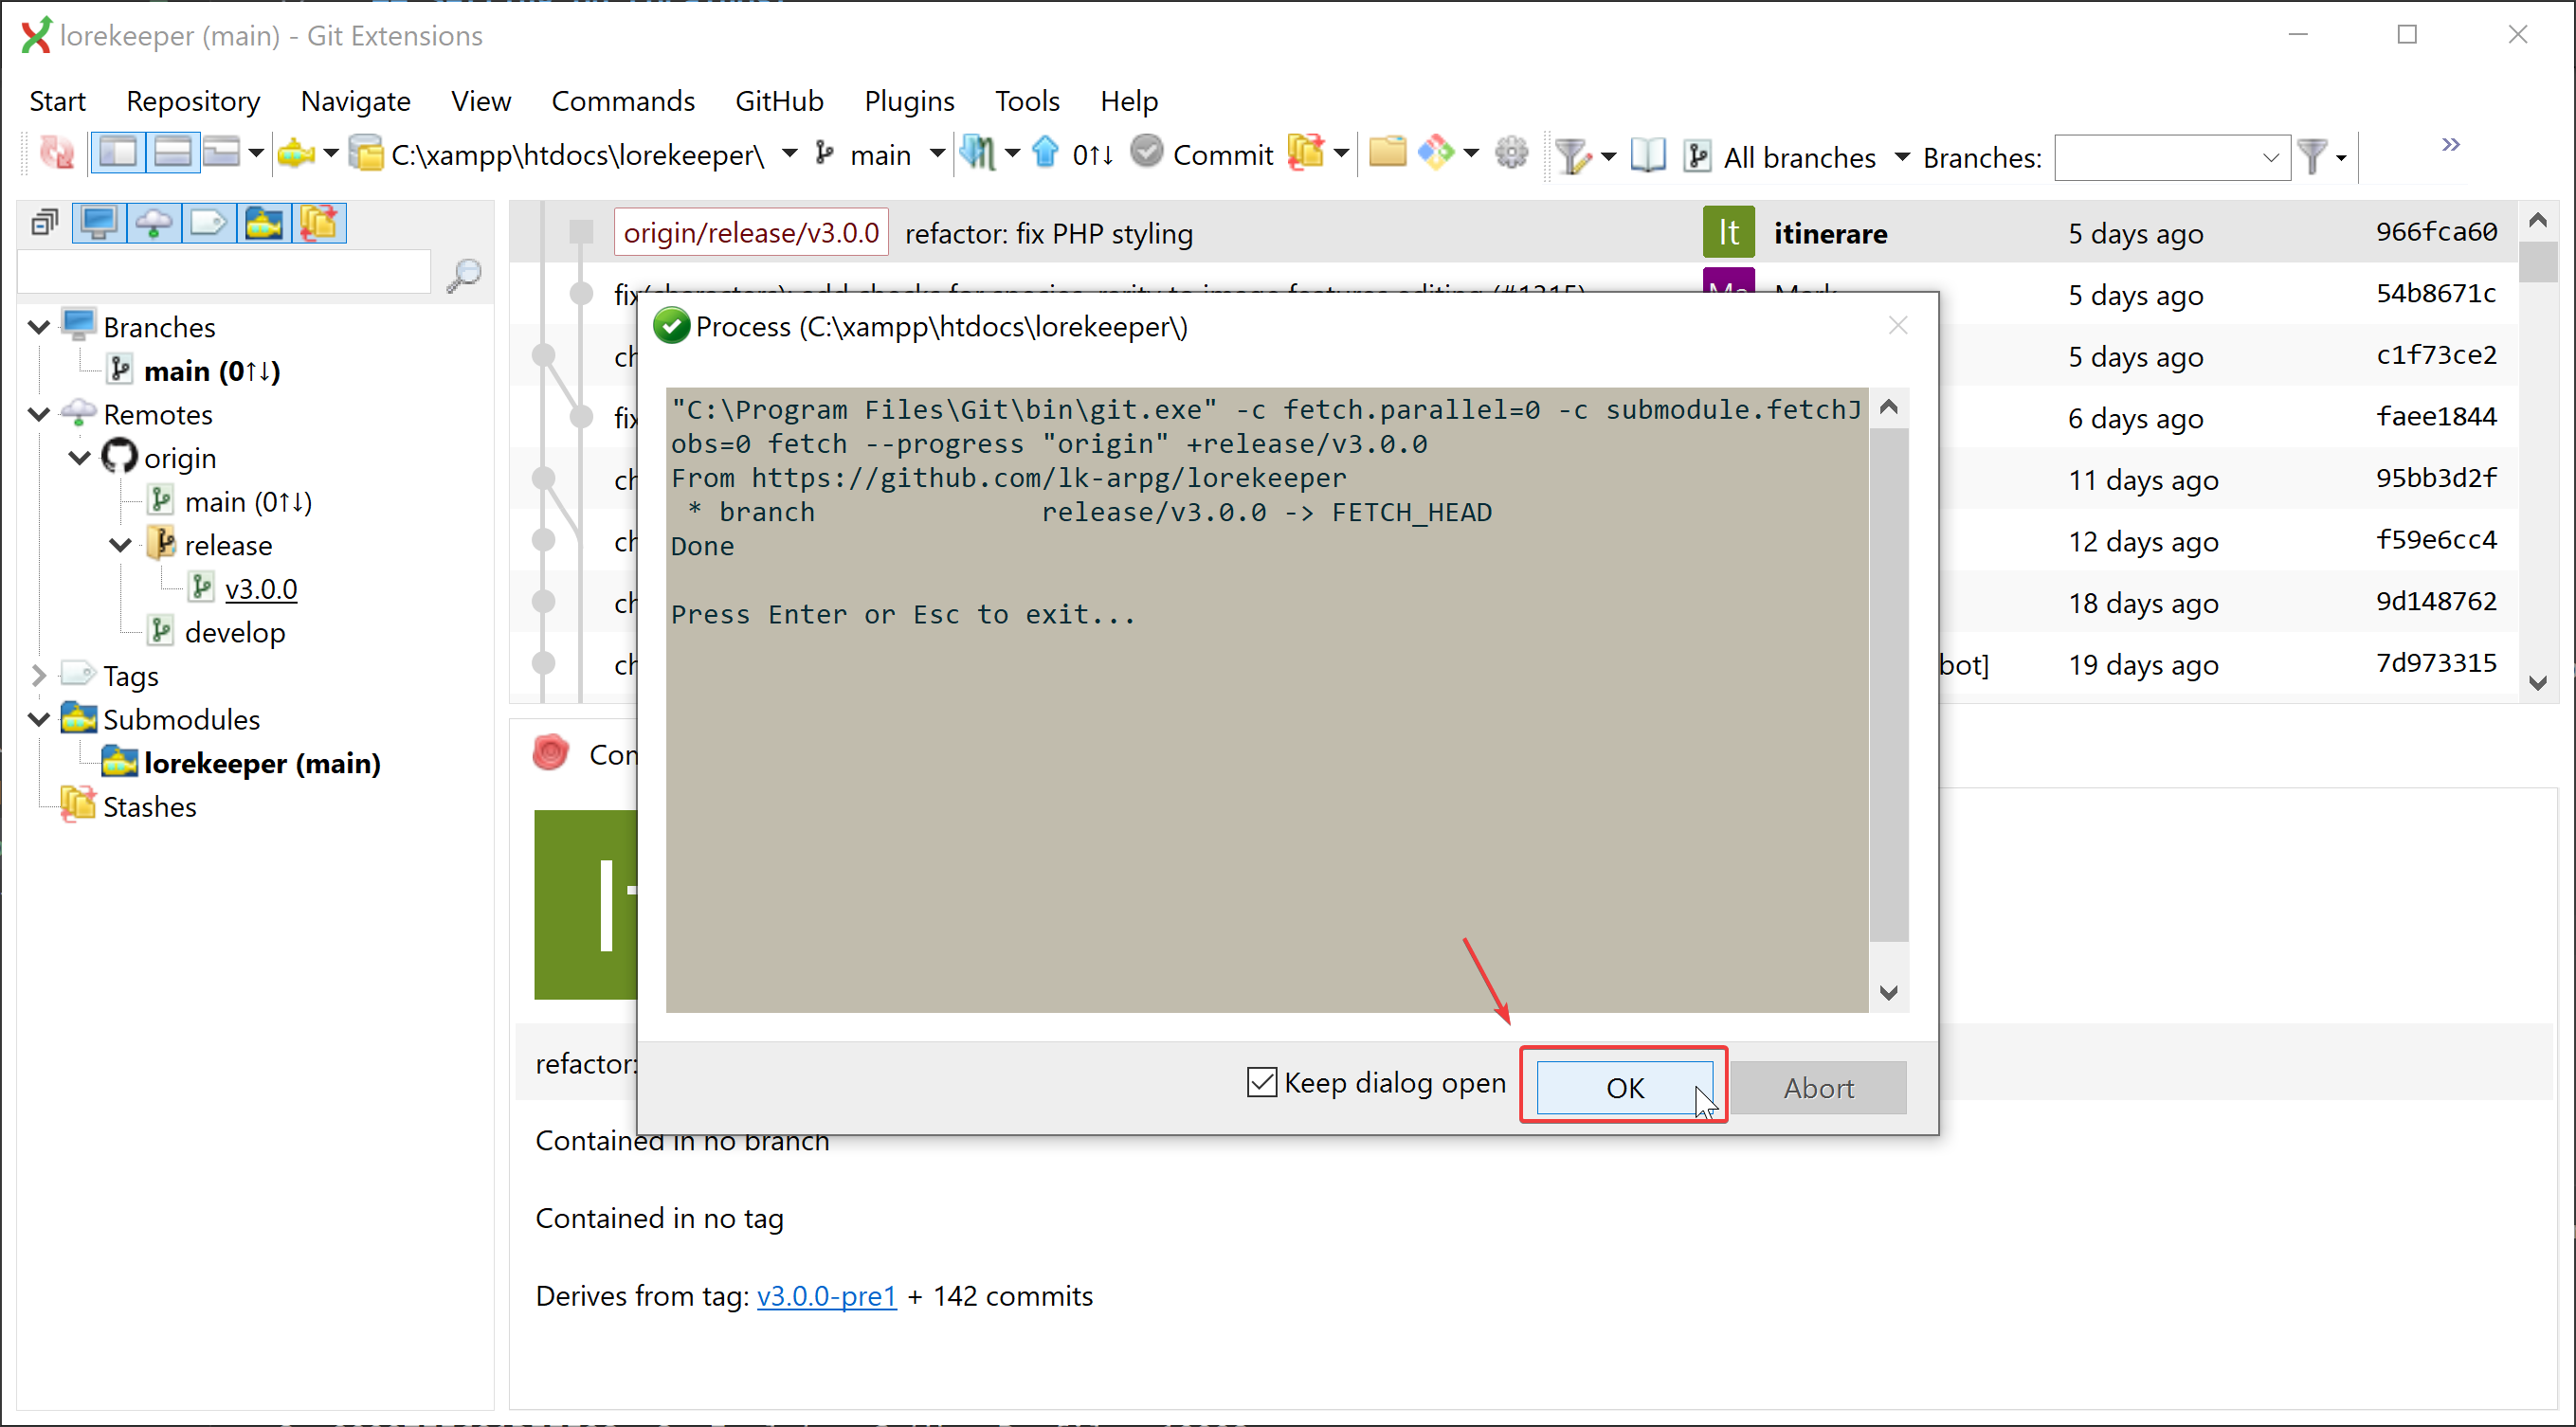Uncheck Keep dialog open checkbox
Viewport: 2576px width, 1427px height.
coord(1261,1083)
